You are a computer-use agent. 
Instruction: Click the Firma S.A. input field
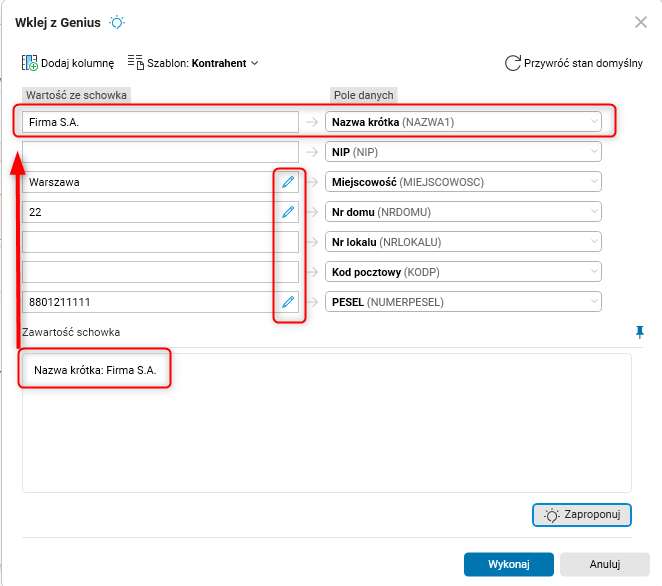(x=160, y=122)
